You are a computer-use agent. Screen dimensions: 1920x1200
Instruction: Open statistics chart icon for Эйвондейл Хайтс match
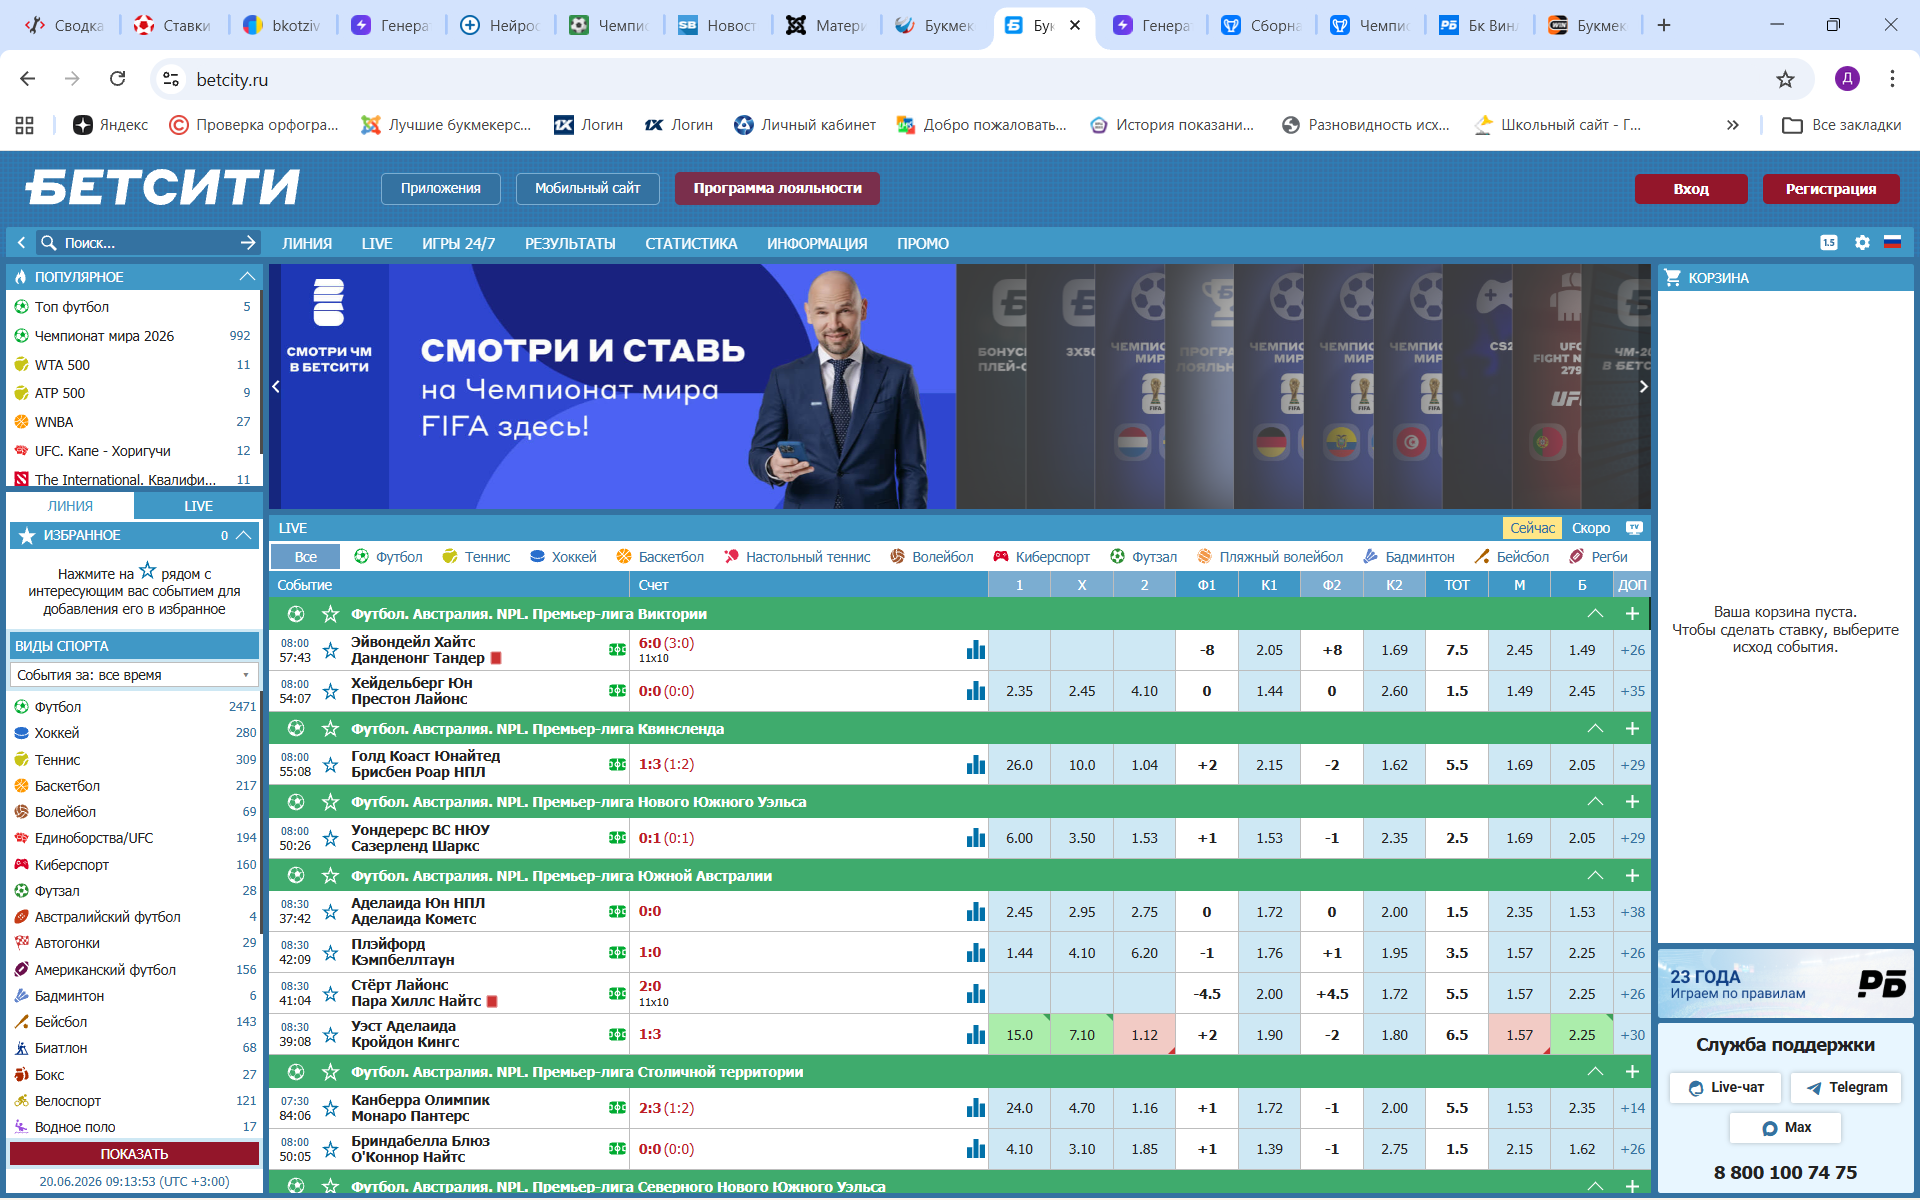click(x=976, y=650)
